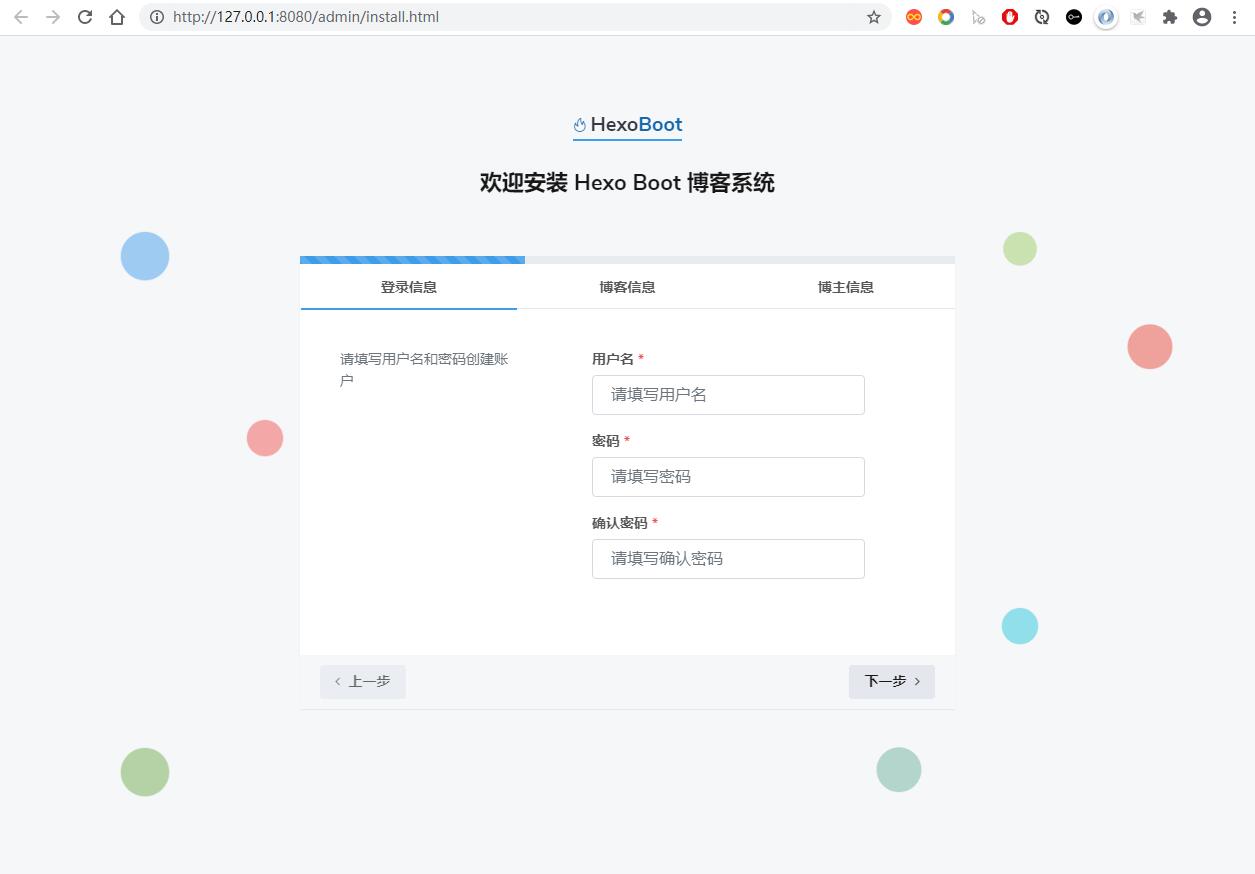Click the 用户名 field label
This screenshot has width=1255, height=874.
(x=613, y=359)
